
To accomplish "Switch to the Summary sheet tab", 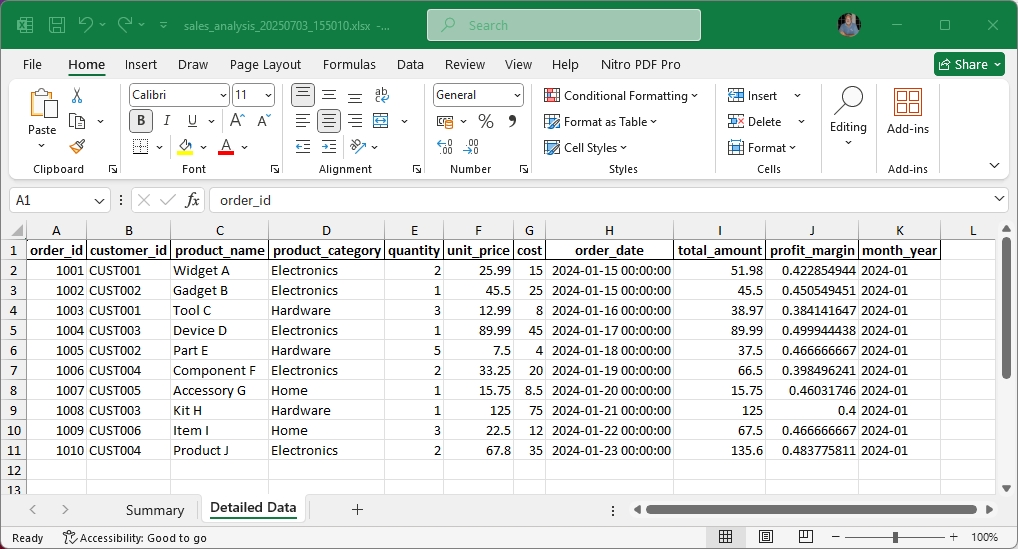I will 155,510.
